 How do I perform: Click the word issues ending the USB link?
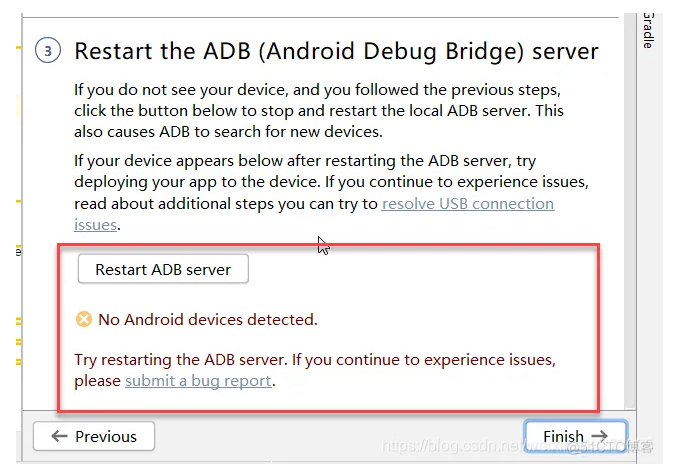tap(95, 225)
